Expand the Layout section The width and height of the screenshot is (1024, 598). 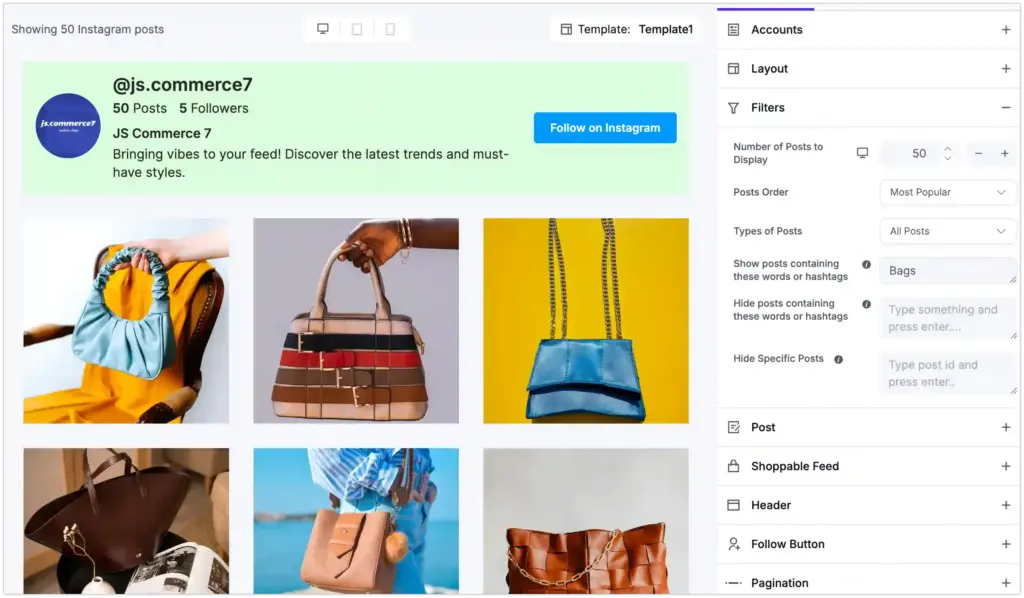click(1007, 68)
